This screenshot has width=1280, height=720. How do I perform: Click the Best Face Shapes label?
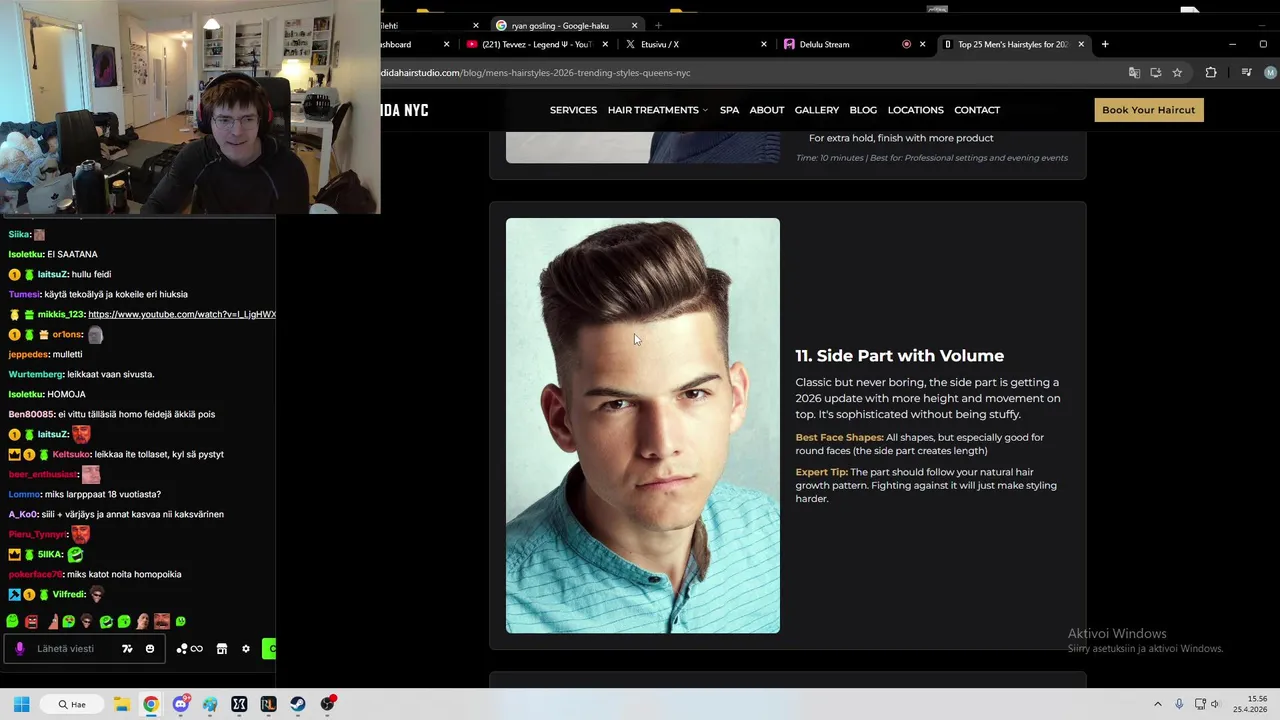(x=839, y=437)
